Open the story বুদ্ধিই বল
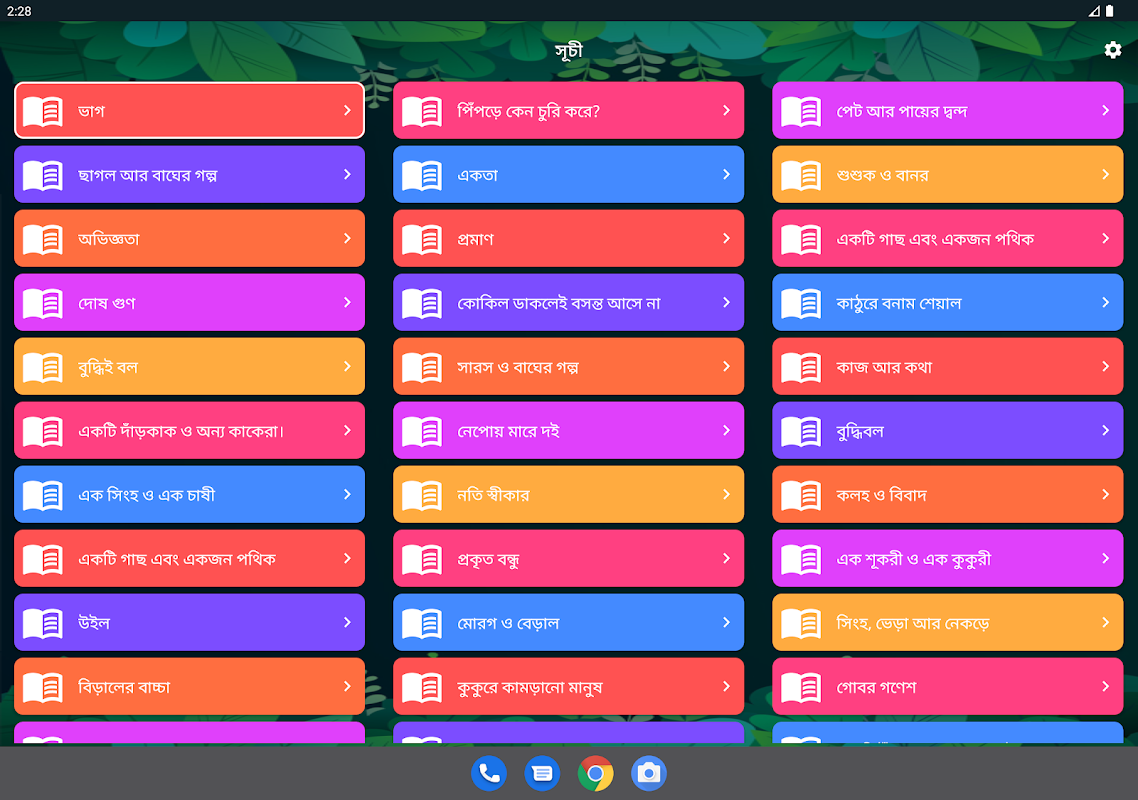Viewport: 1138px width, 800px height. click(189, 366)
